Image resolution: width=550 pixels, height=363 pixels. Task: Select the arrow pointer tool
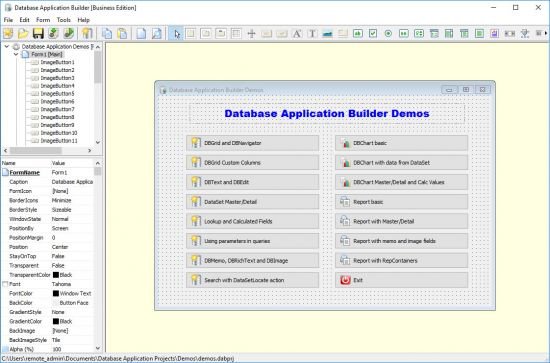pos(176,34)
